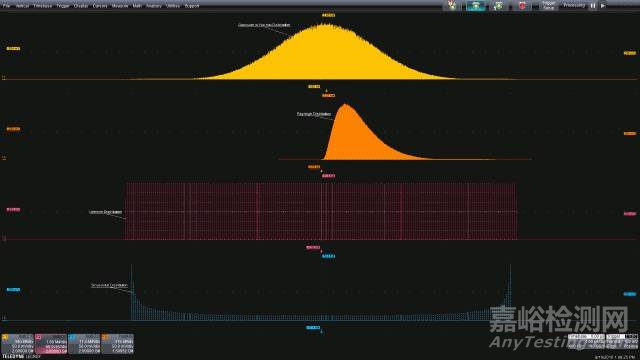Click yellow trace label left of Gaussian histogram
This screenshot has width=640, height=360.
click(x=13, y=49)
